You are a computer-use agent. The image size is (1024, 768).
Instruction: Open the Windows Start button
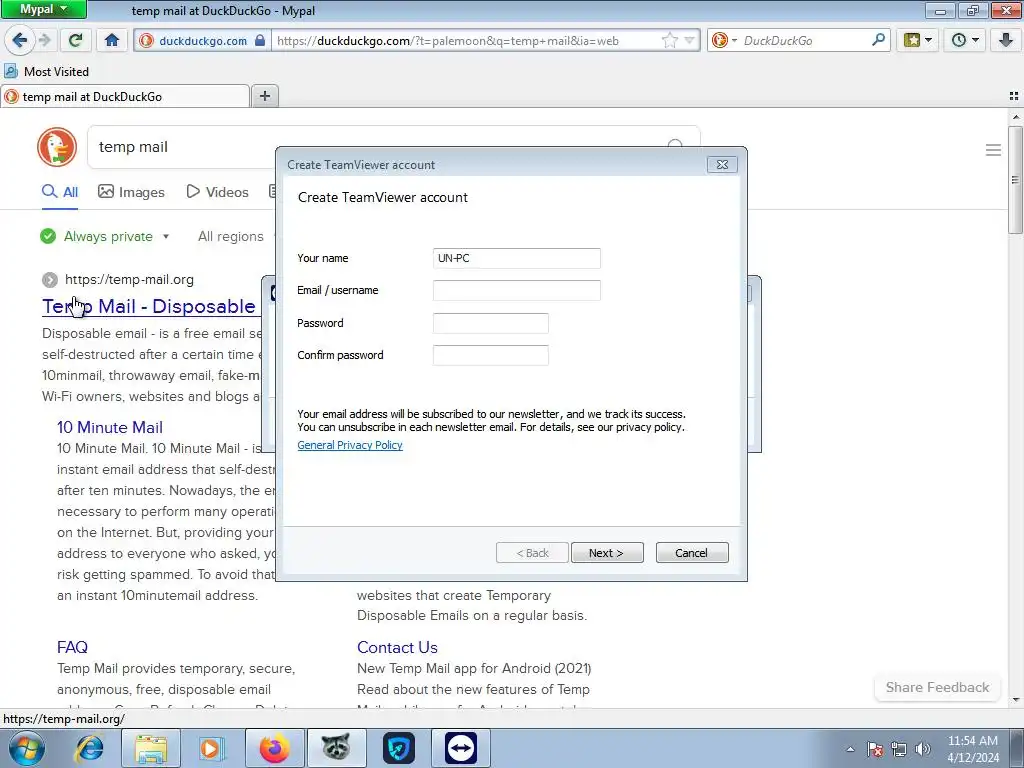26,748
